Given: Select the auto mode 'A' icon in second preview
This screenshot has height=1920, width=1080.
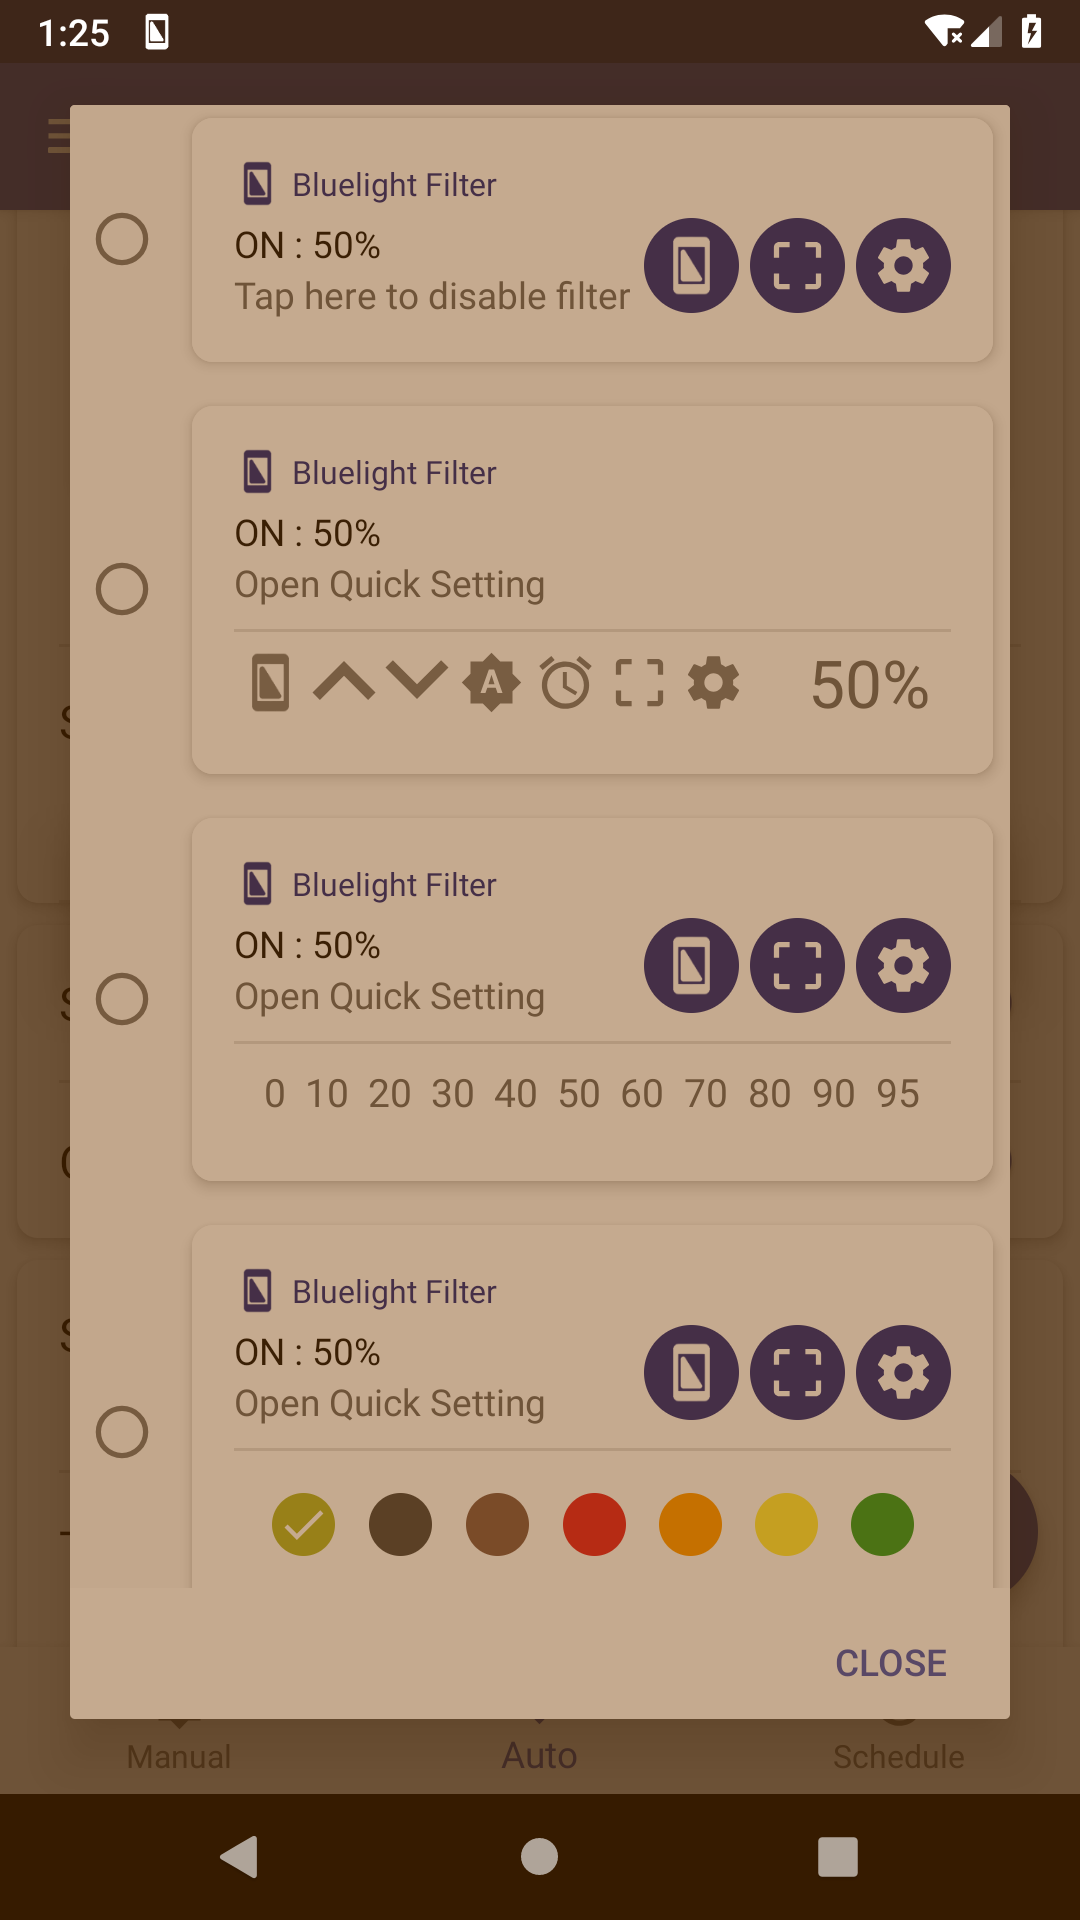Looking at the screenshot, I should click(490, 684).
